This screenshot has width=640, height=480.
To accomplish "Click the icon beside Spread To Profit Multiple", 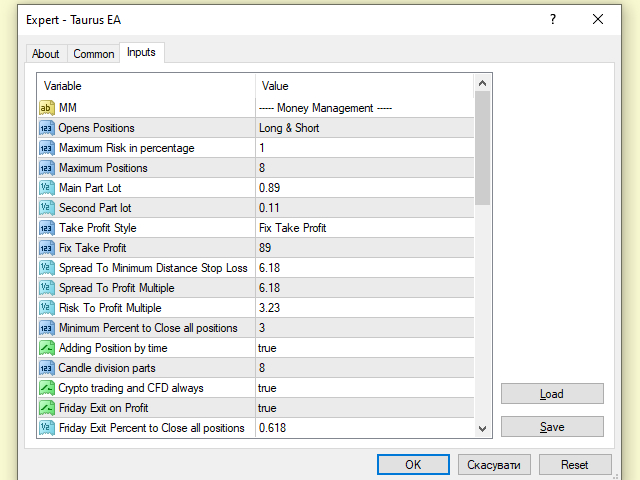I will 47,288.
